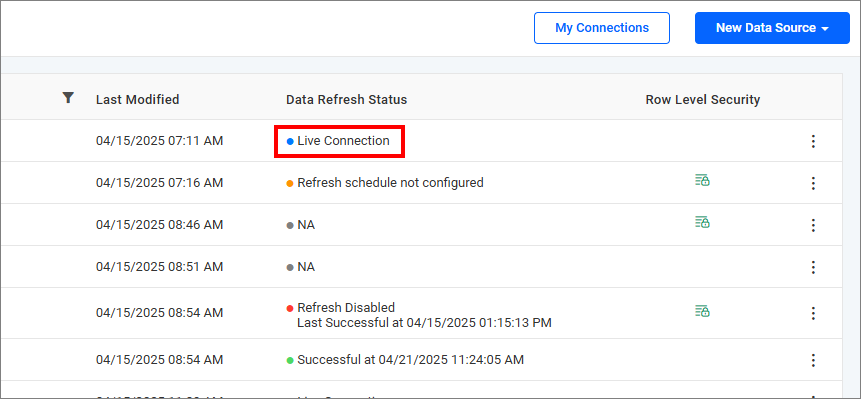Viewport: 861px width, 399px height.
Task: Click the filter funnel icon
Action: [x=68, y=98]
